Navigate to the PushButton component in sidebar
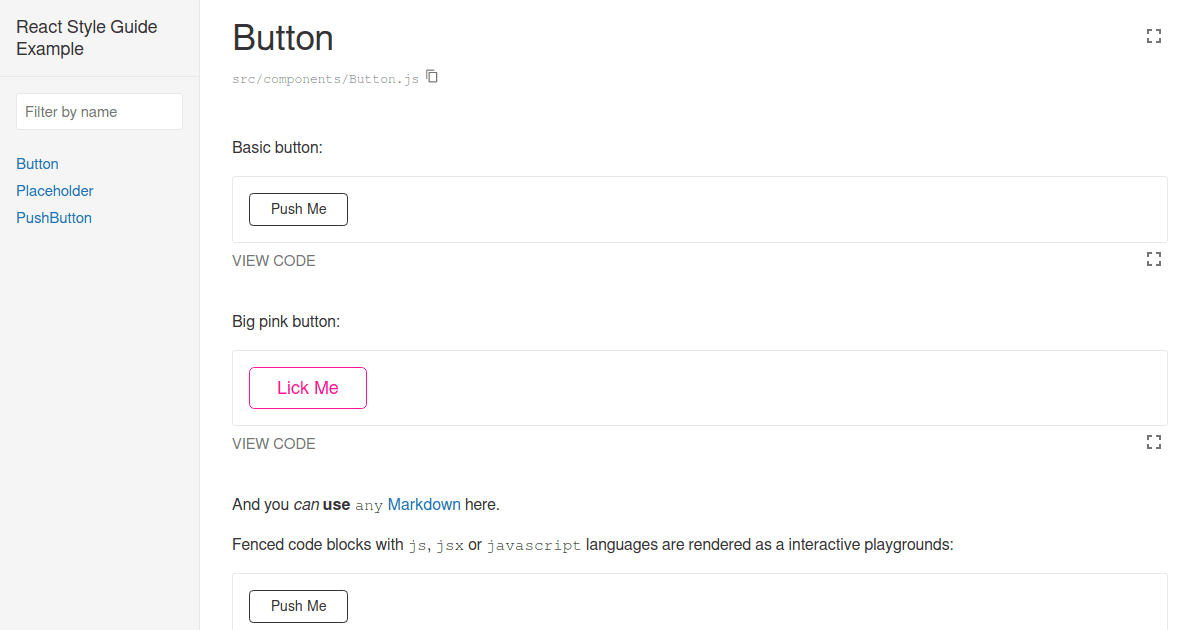This screenshot has height=630, width=1200. tap(53, 217)
